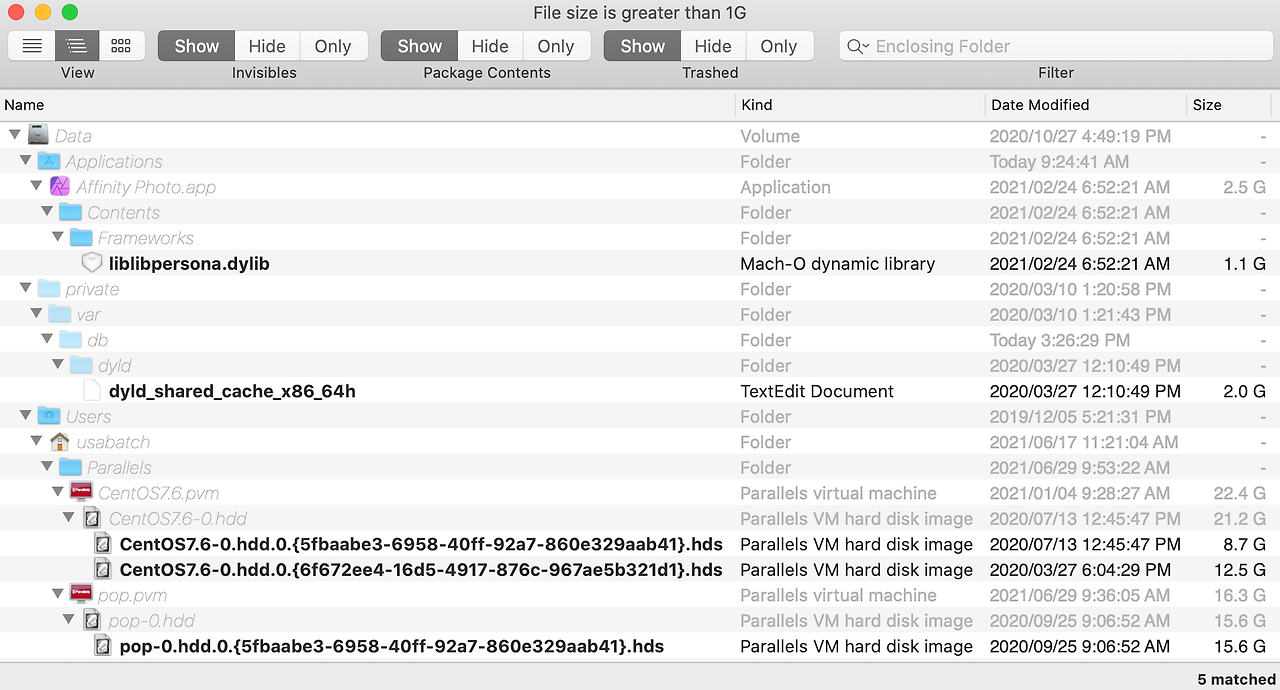Select pop-0.hdd.0 hds file name
Screen dimensions: 1280x690
(x=392, y=646)
